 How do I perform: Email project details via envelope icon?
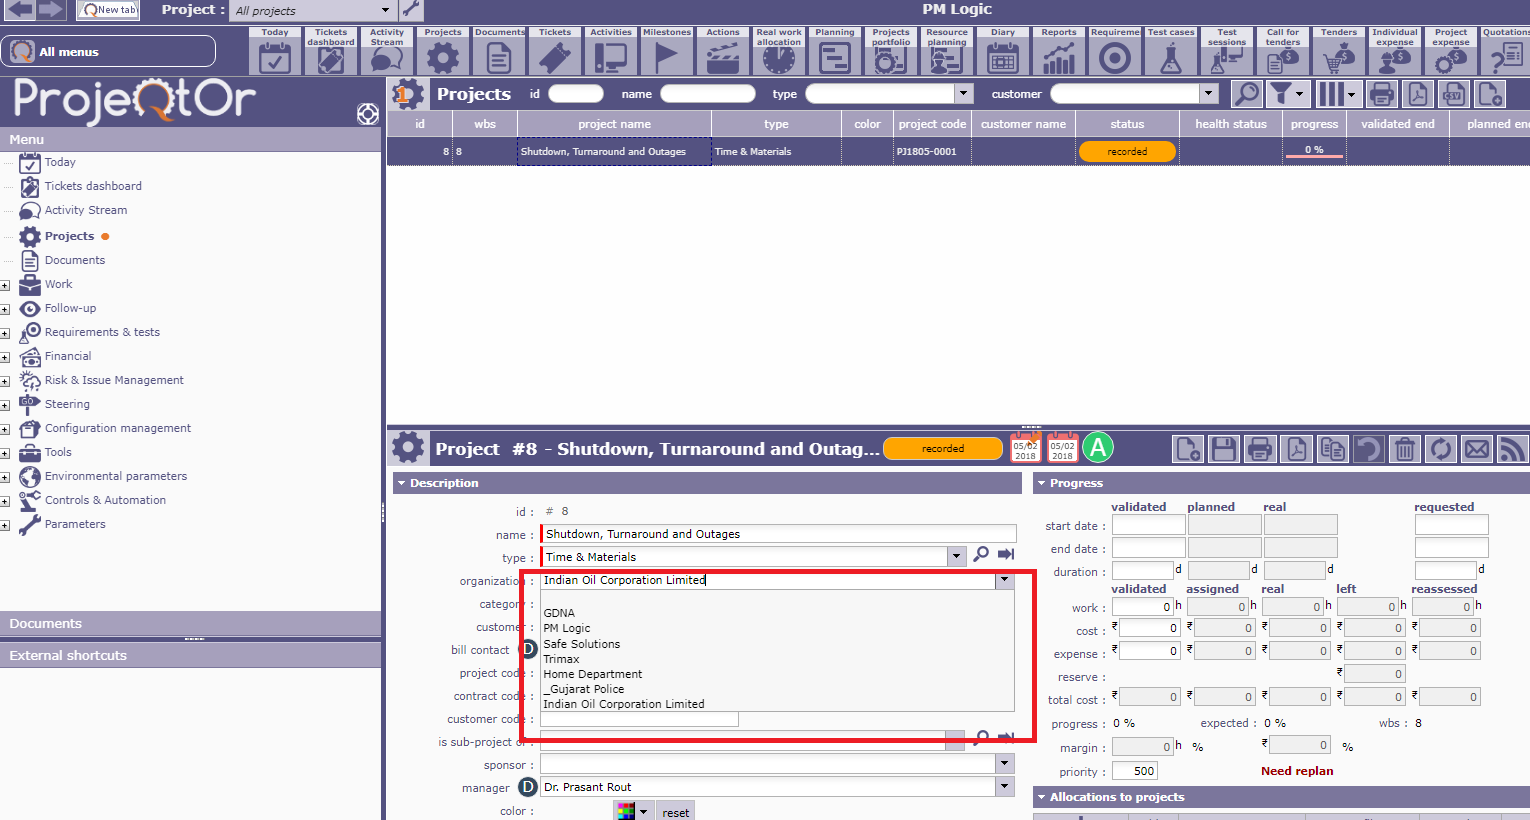point(1476,449)
